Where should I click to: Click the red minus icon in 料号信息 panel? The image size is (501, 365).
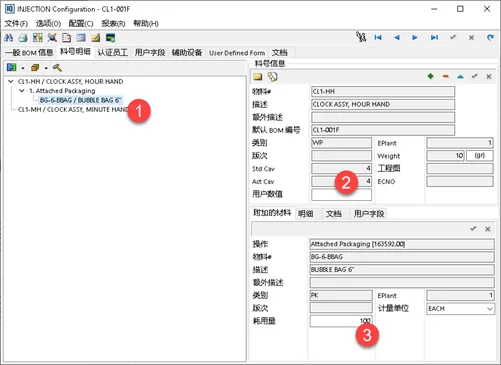click(446, 76)
